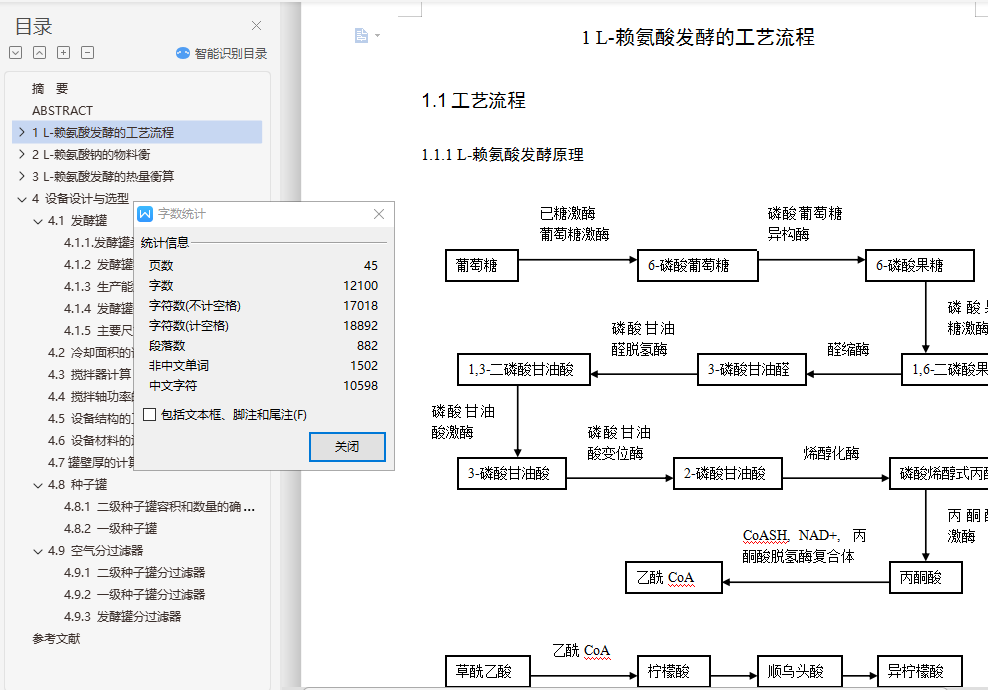
Task: Collapse section 4.1 发酵罐
Action: pos(38,221)
